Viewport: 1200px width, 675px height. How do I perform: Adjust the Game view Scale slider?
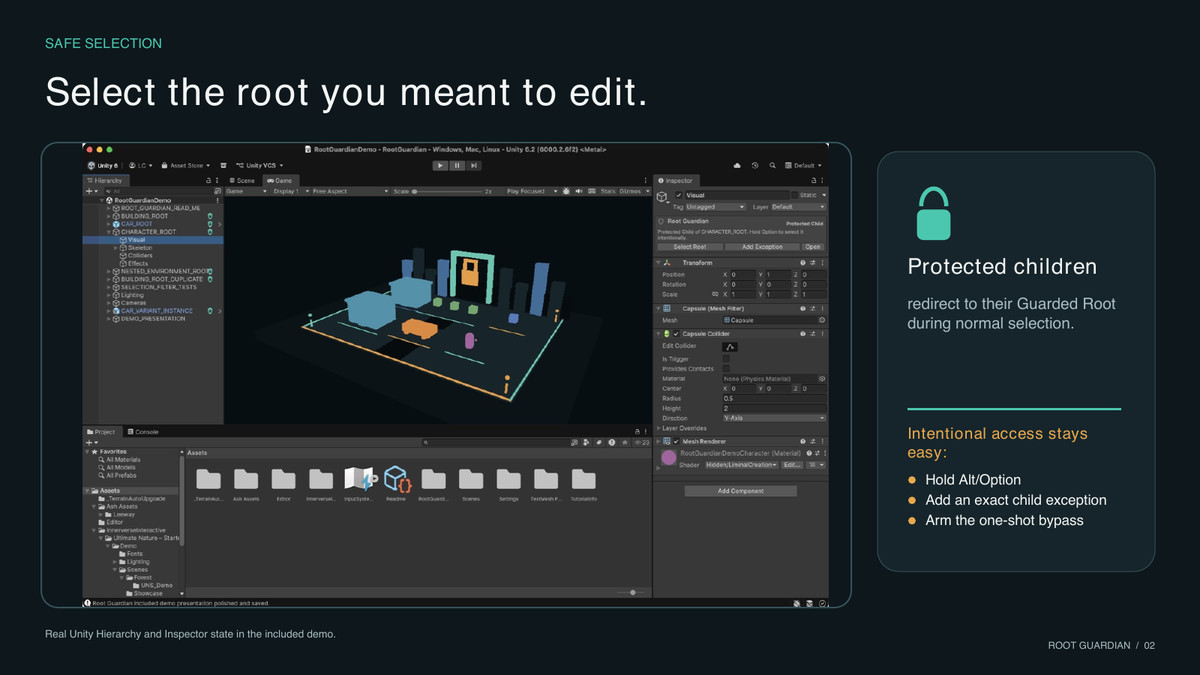click(x=448, y=191)
